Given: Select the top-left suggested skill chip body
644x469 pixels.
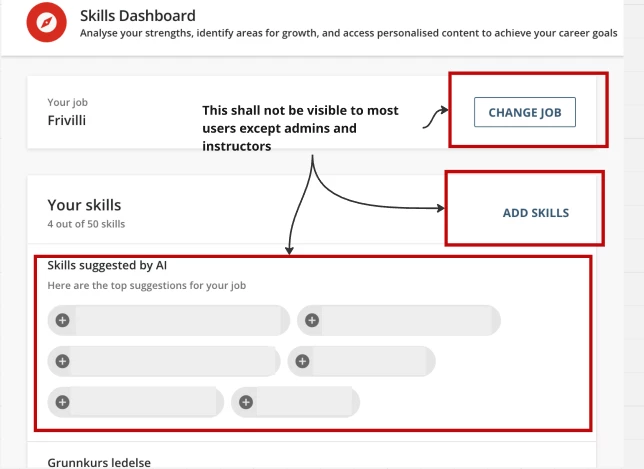Looking at the screenshot, I should point(178,320).
